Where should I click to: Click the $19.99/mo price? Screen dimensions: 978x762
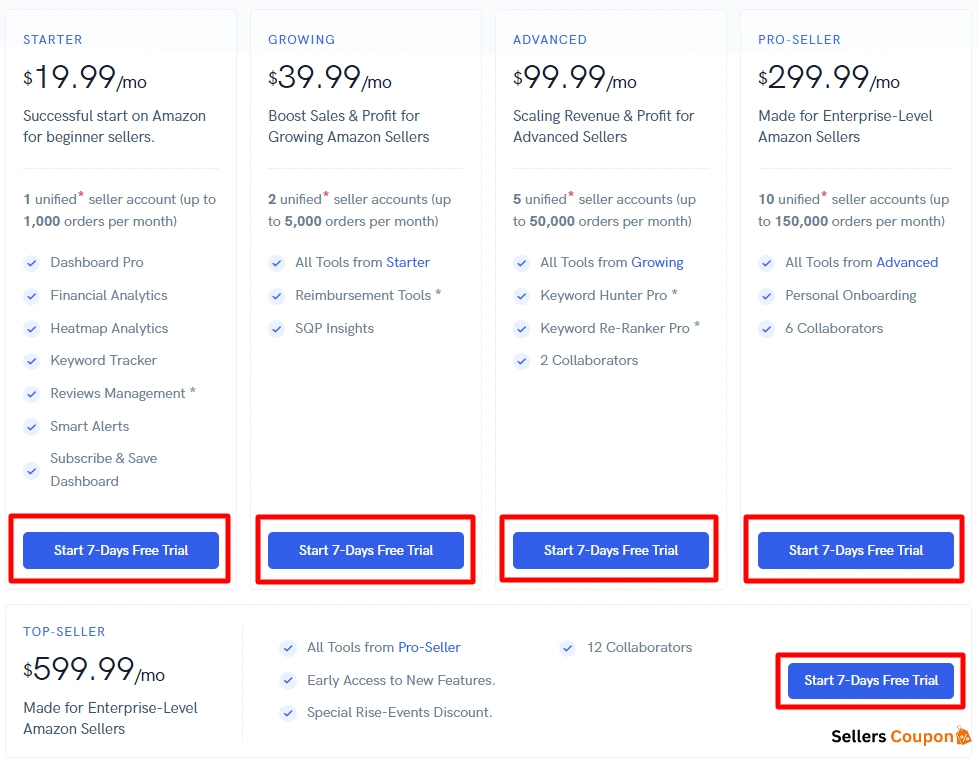tap(85, 78)
